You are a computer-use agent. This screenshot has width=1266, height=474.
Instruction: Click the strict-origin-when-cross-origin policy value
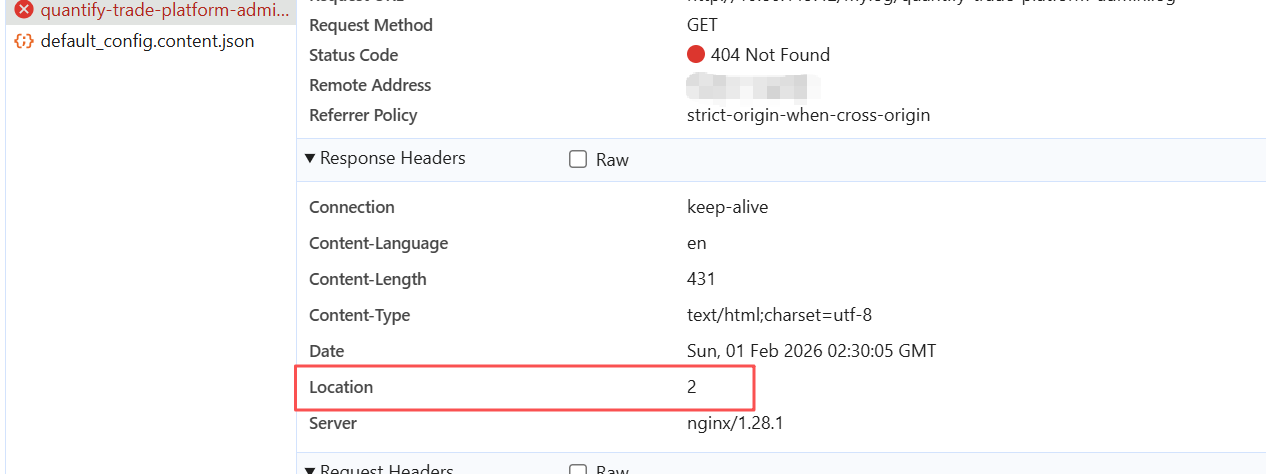808,115
